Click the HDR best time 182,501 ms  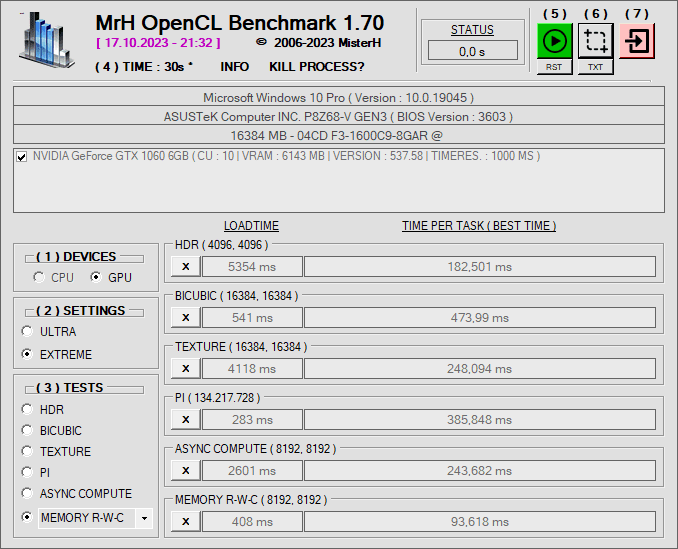pyautogui.click(x=480, y=266)
